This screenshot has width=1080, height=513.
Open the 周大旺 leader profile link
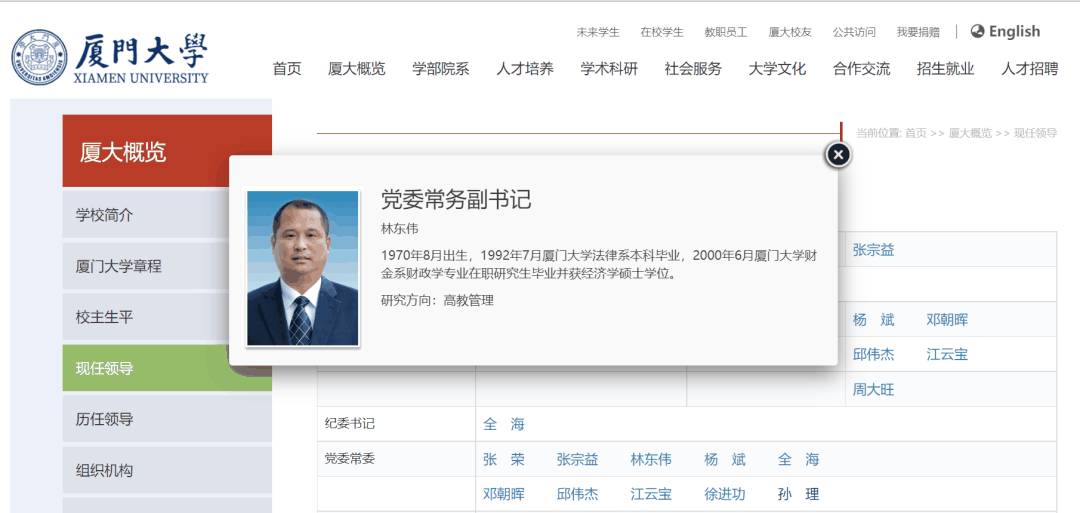coord(873,389)
